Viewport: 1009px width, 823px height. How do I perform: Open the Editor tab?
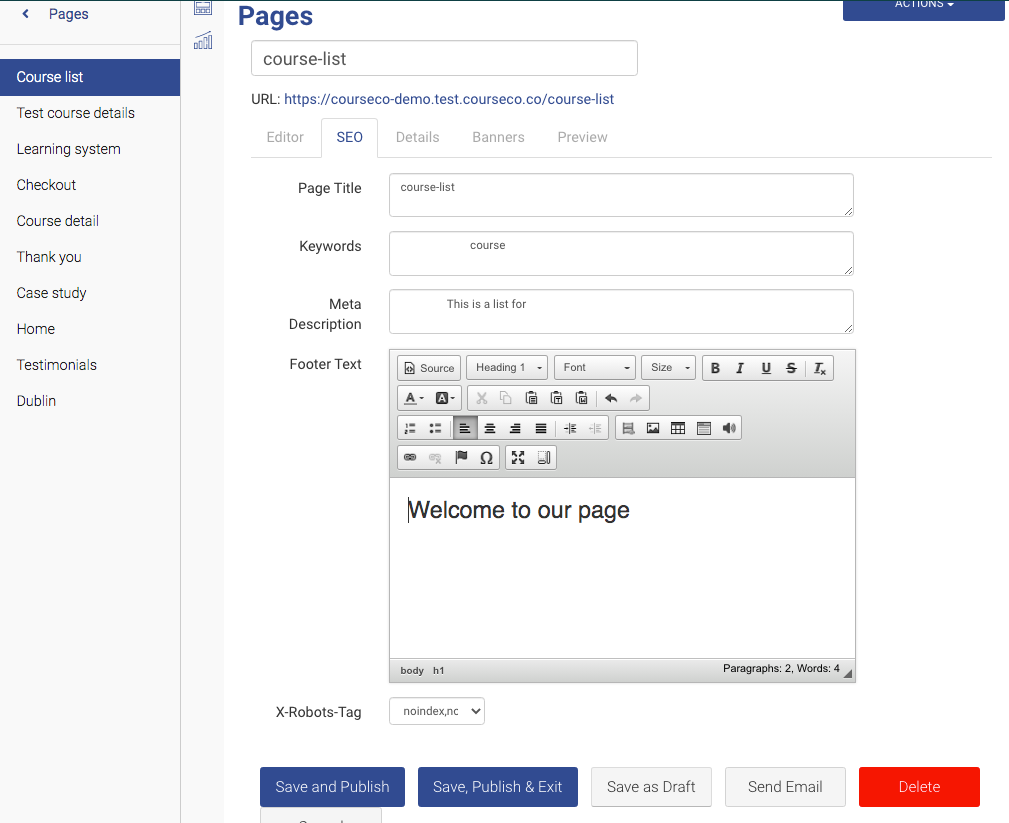(285, 137)
